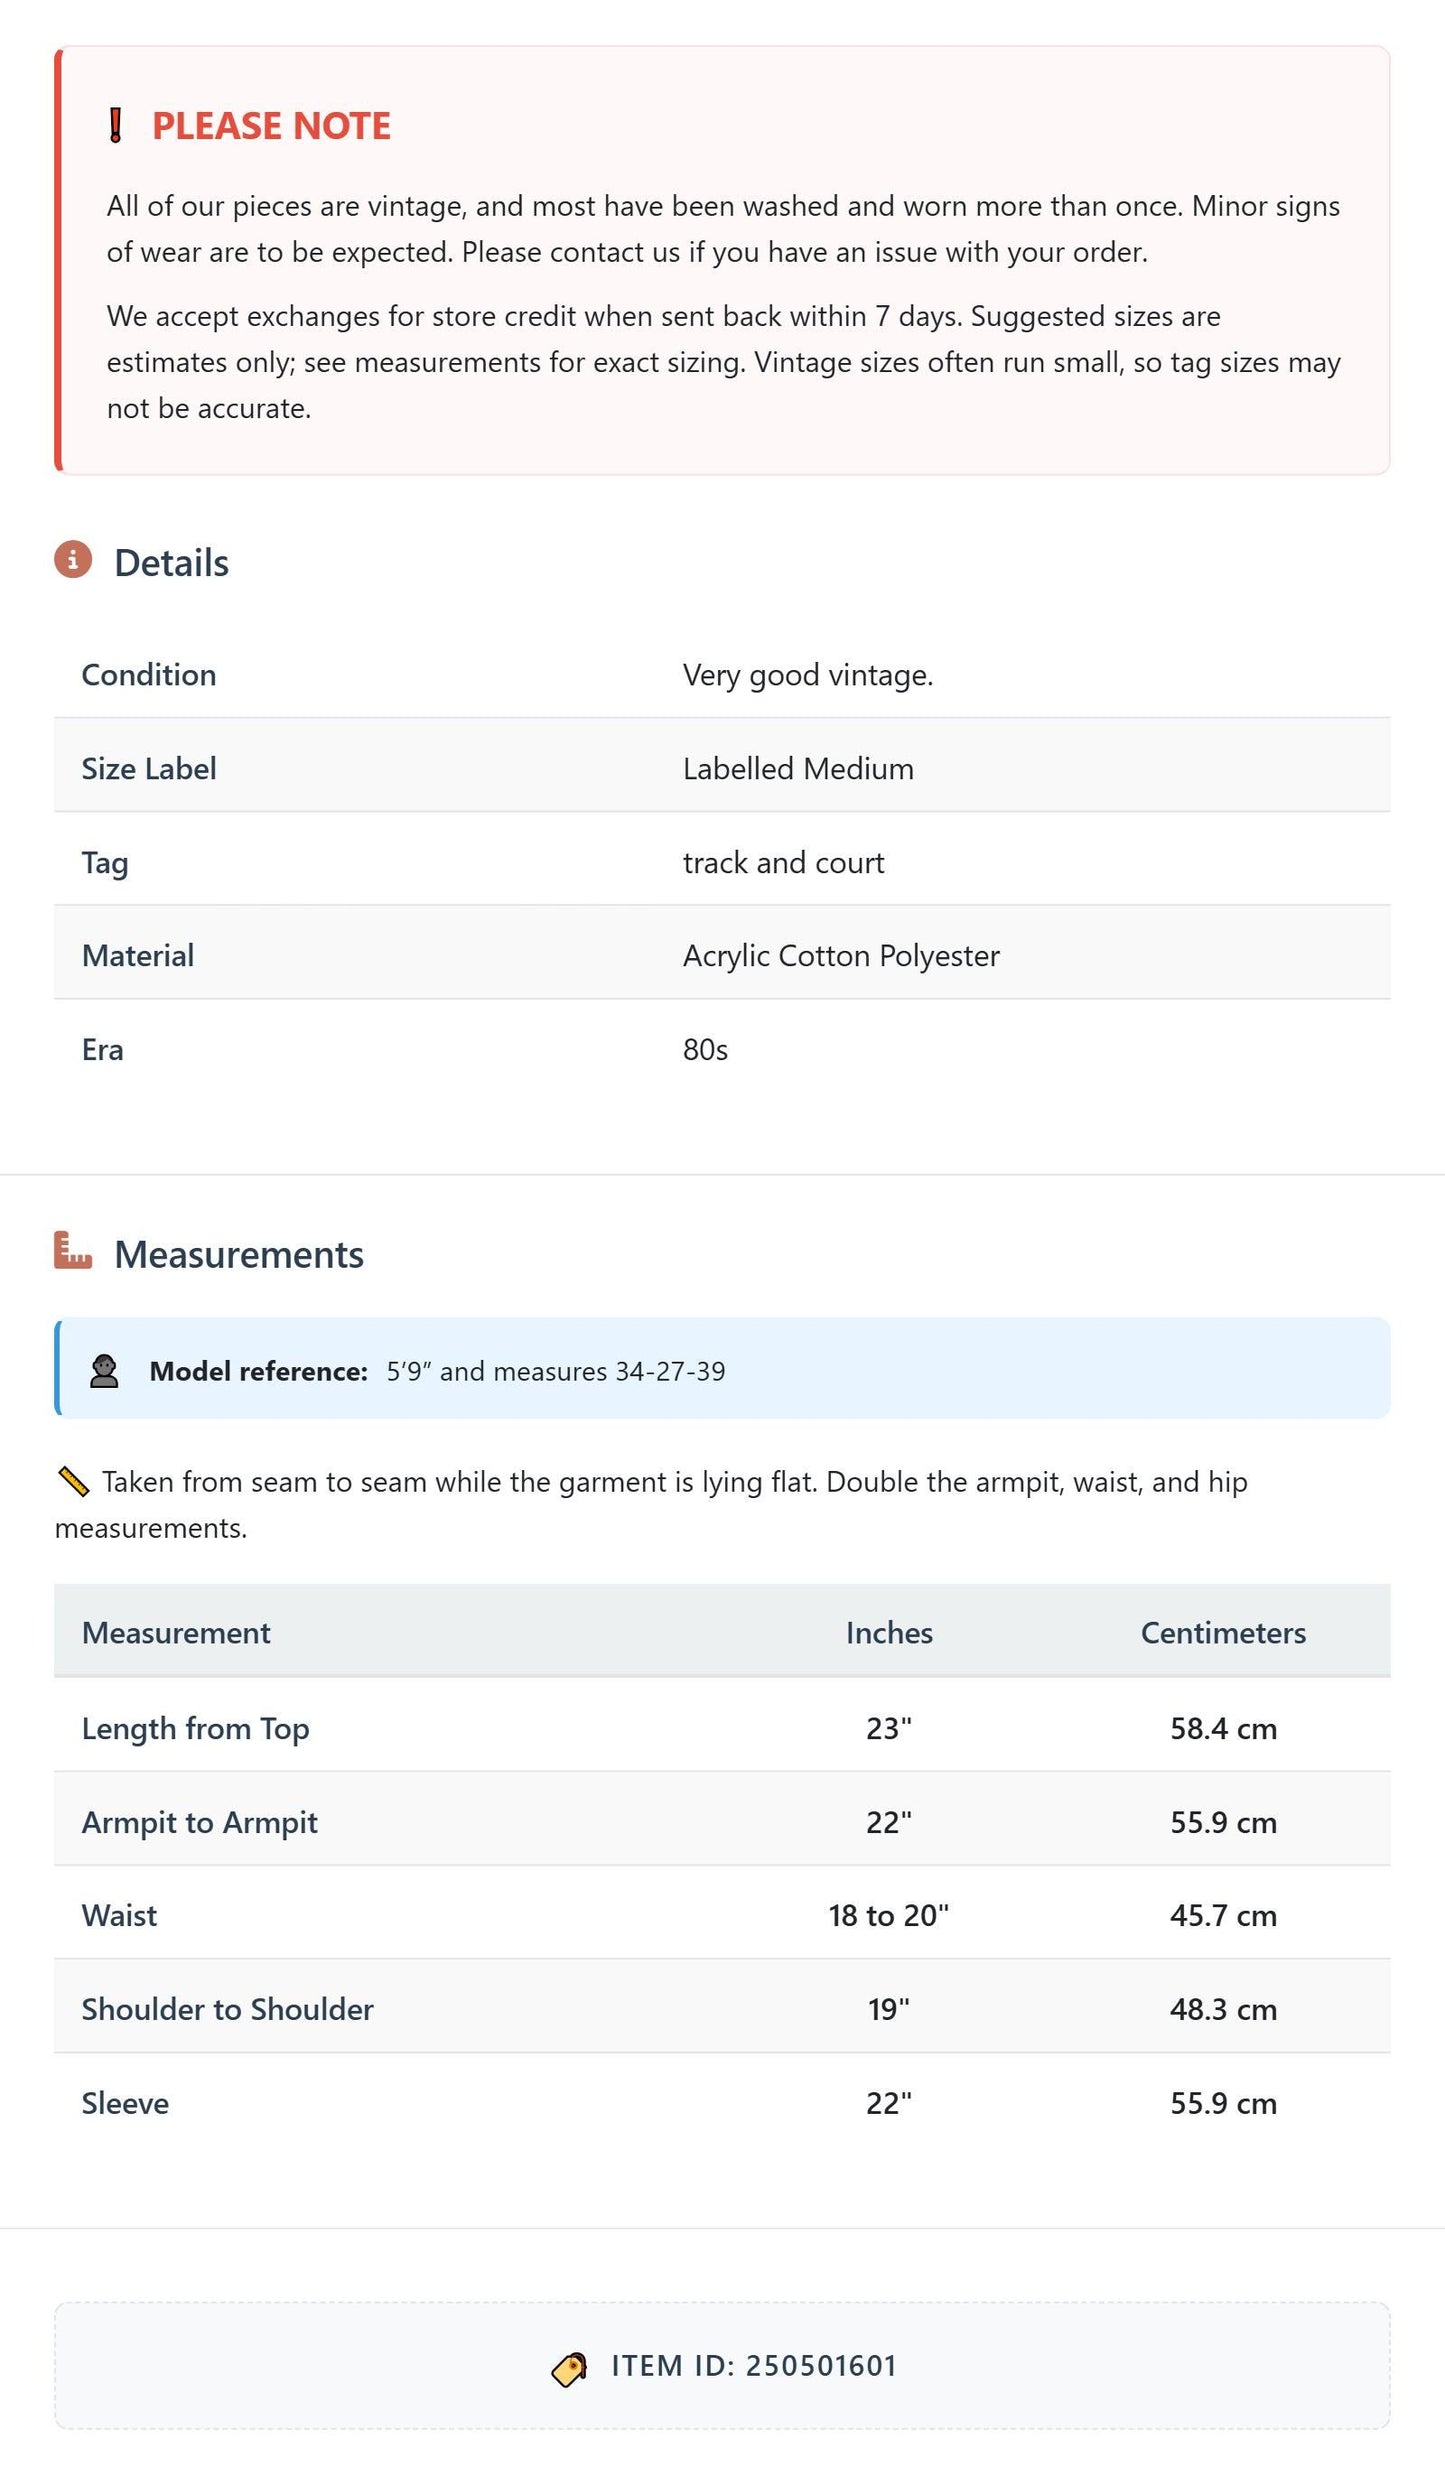Click the Shoulder to Shoulder 48.3 cm value
This screenshot has height=2476, width=1445.
click(x=1223, y=2009)
